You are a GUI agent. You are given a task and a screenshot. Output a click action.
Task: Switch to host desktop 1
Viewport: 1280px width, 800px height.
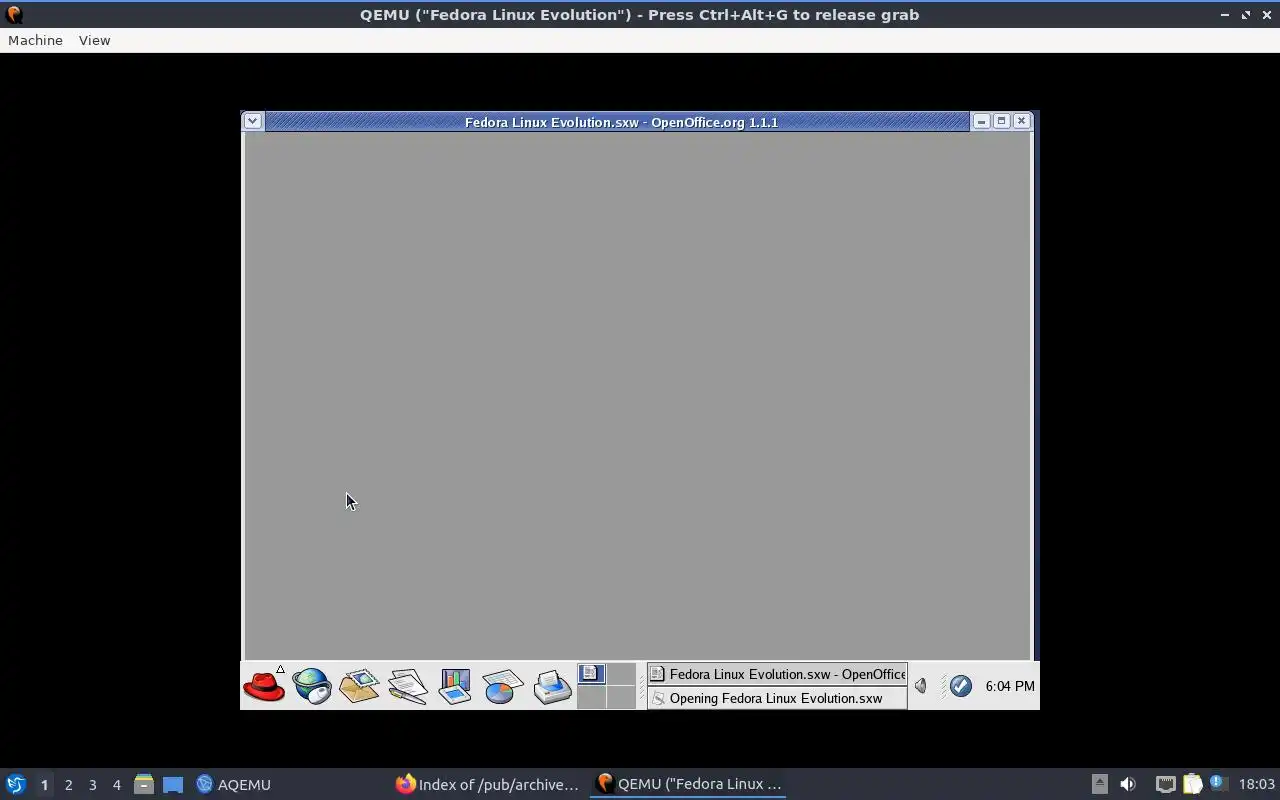tap(44, 785)
